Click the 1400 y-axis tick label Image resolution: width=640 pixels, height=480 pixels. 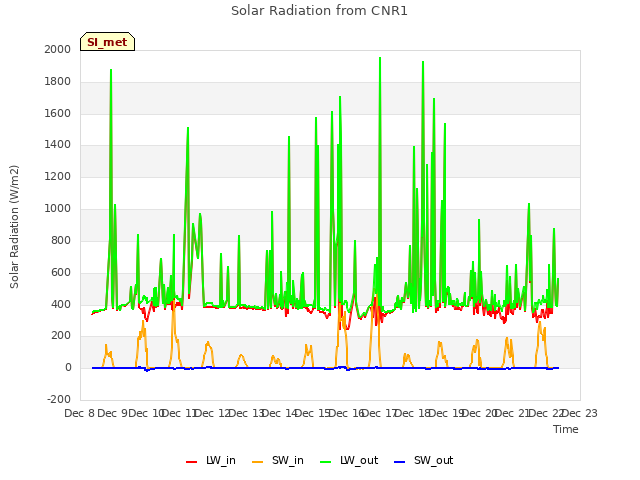(58, 144)
